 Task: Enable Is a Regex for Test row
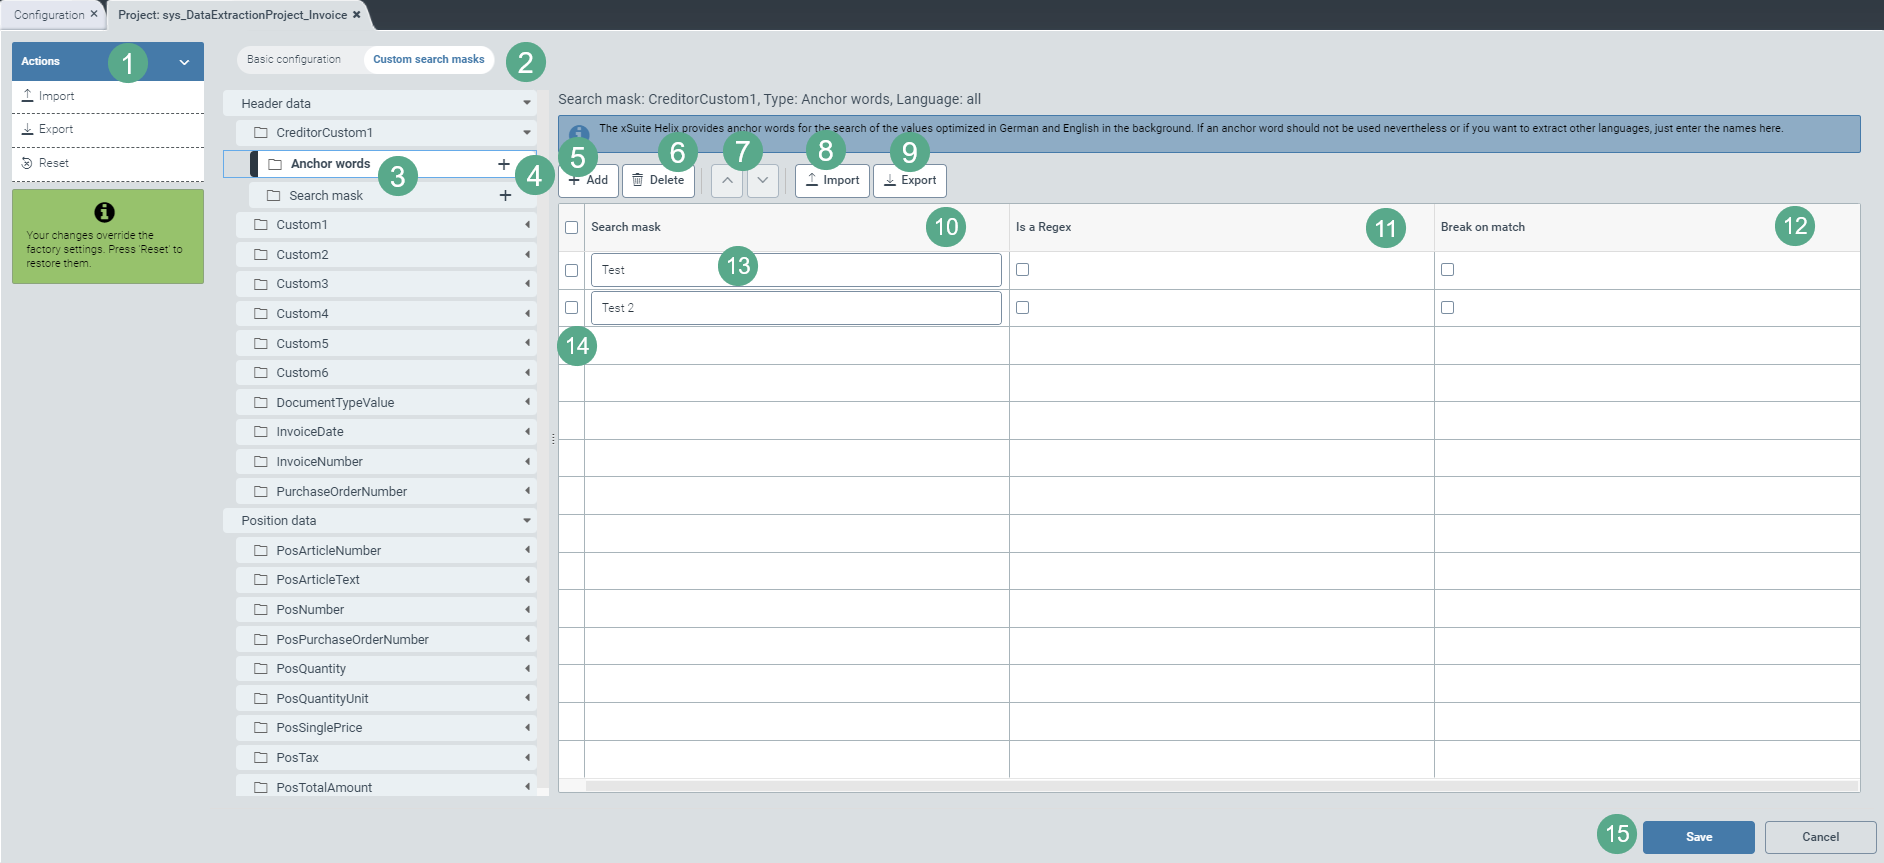[x=1022, y=270]
